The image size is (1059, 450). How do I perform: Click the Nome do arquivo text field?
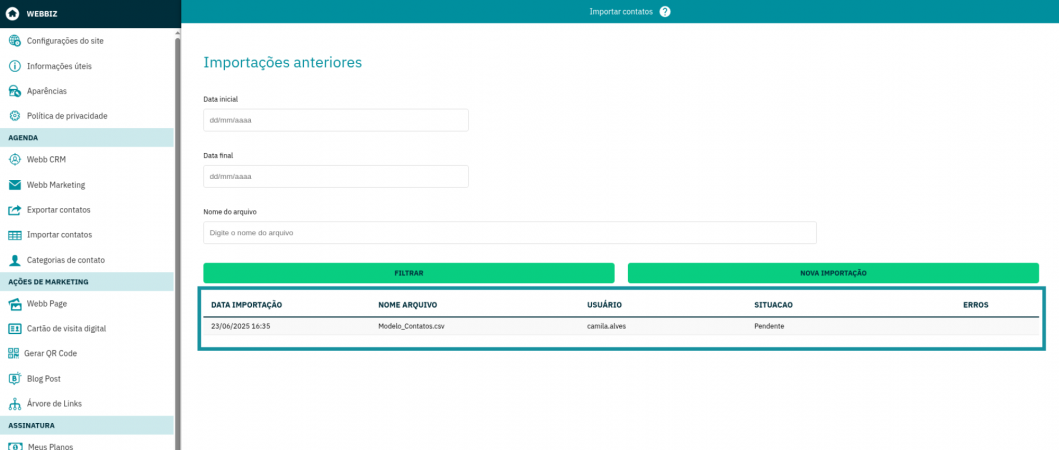click(509, 232)
